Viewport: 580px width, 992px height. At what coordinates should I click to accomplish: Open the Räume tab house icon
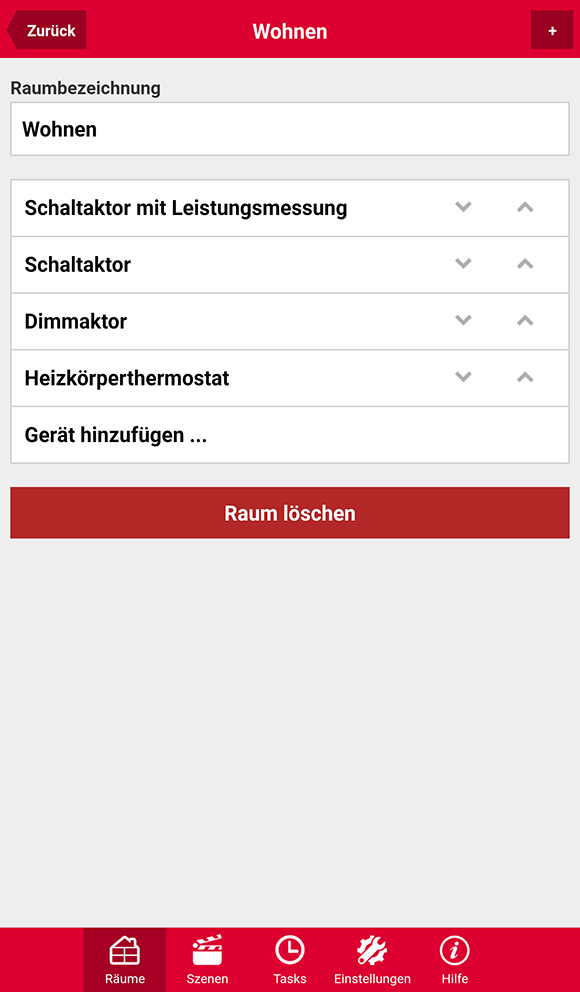[125, 950]
